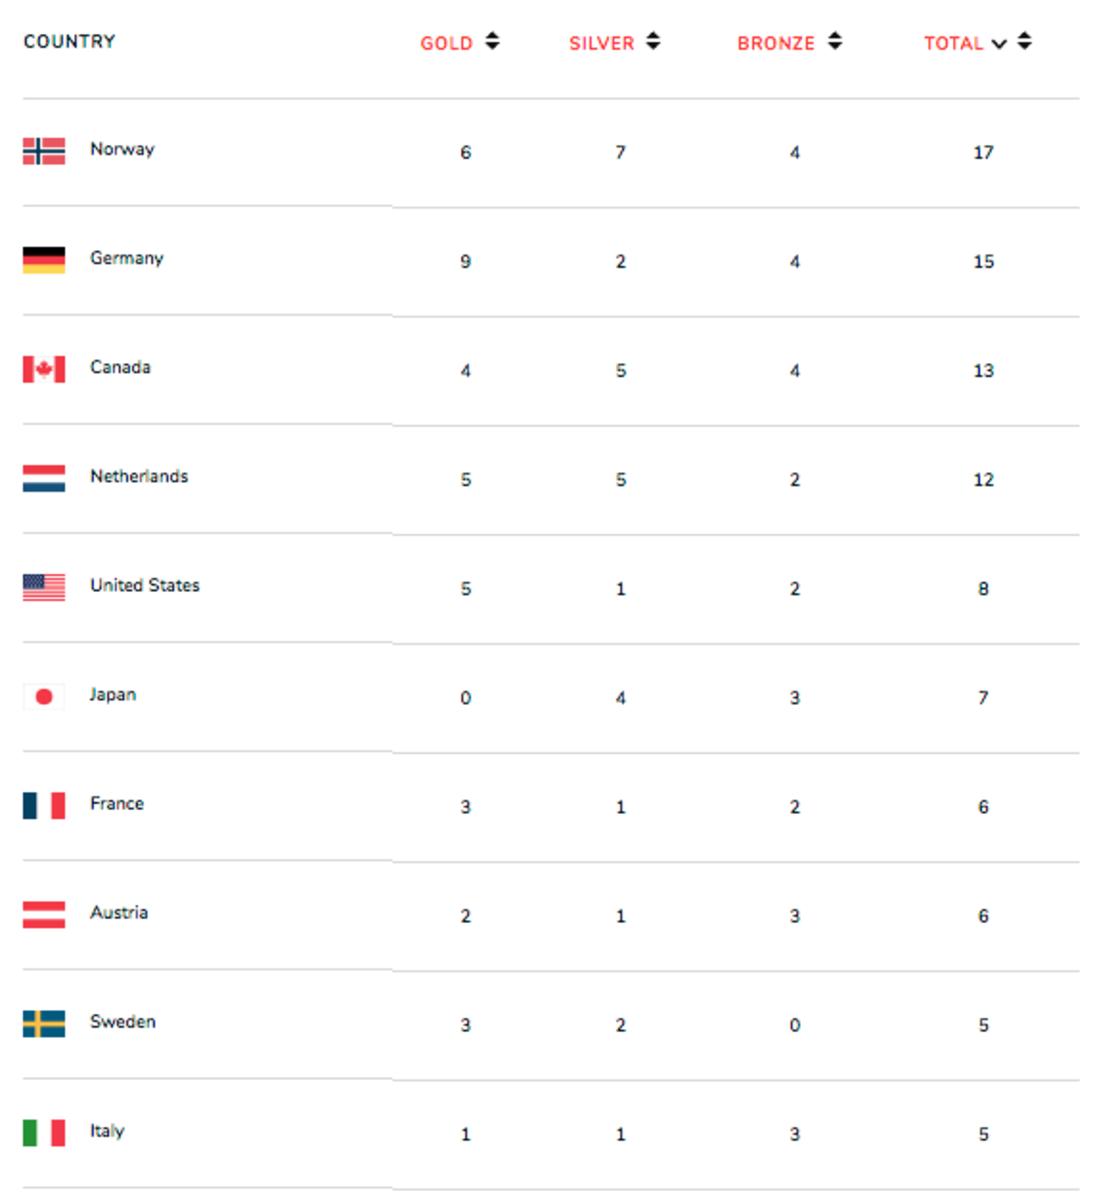This screenshot has width=1095, height=1200.
Task: Click the COUNTRY column header
Action: pyautogui.click(x=70, y=41)
